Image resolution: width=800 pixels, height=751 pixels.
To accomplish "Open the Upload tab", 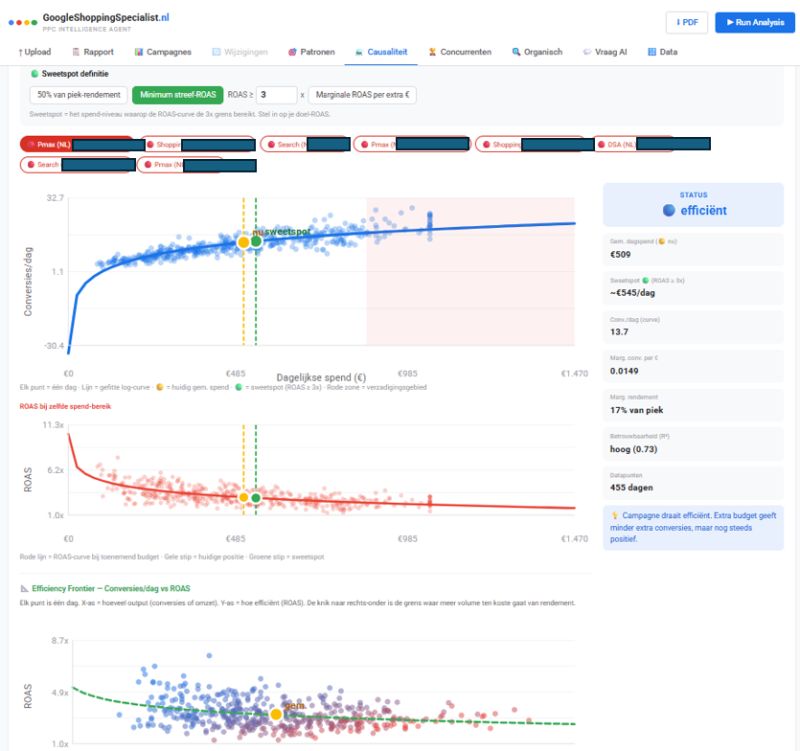I will coord(35,52).
